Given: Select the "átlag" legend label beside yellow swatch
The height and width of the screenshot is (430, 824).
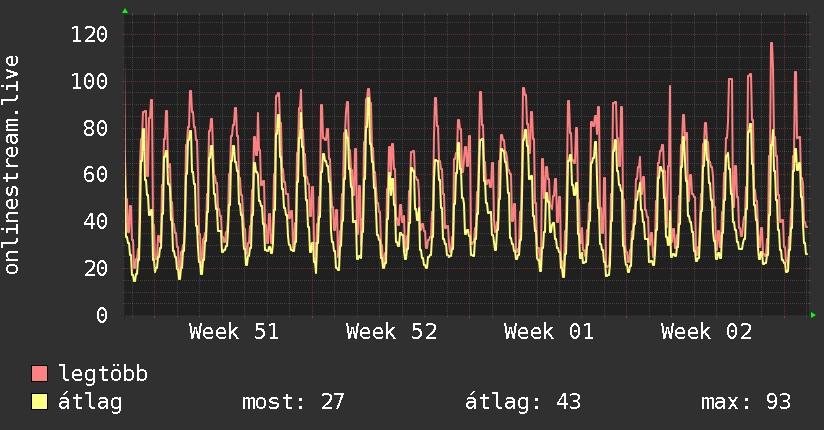Looking at the screenshot, I should pyautogui.click(x=91, y=402).
